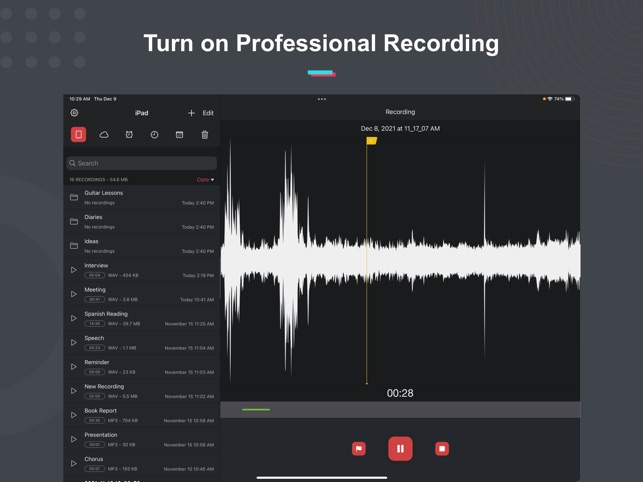Select the Reminder recording title
The width and height of the screenshot is (643, 482).
[x=97, y=362]
